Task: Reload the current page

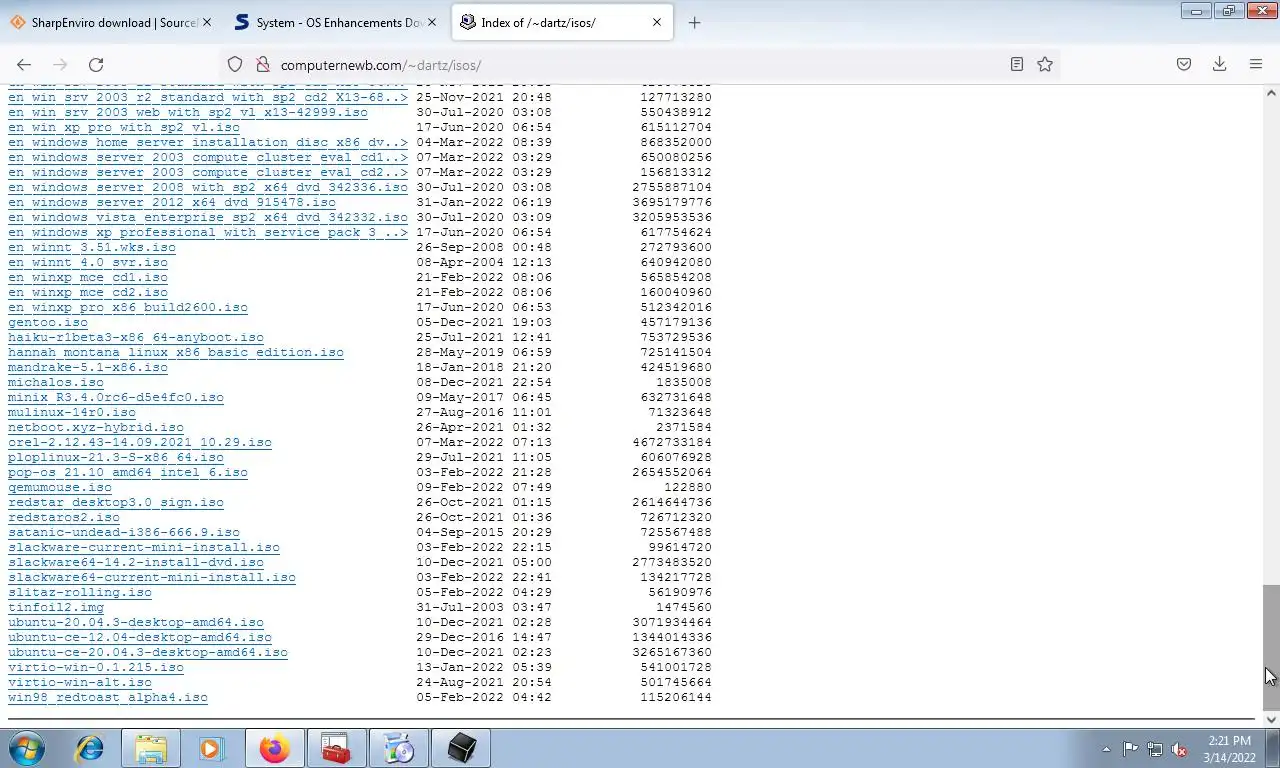Action: coord(96,64)
